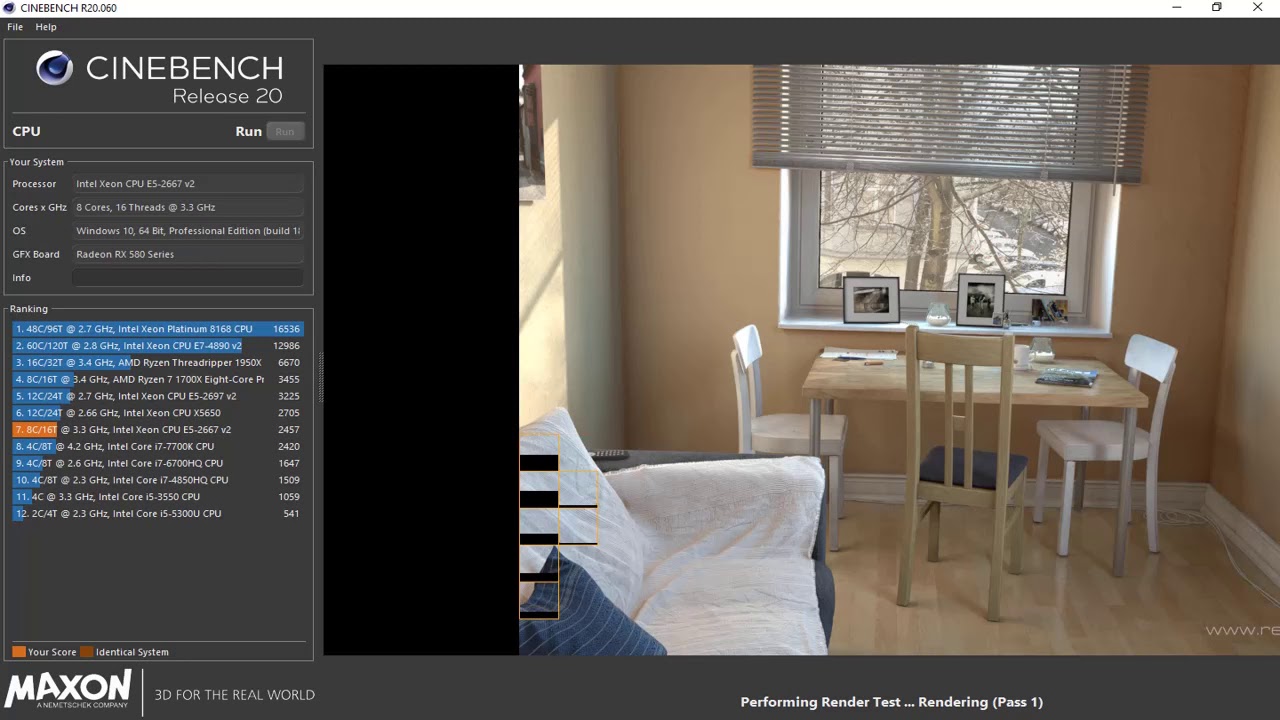The height and width of the screenshot is (720, 1280).
Task: Close the Cinebench window
Action: pyautogui.click(x=1258, y=8)
